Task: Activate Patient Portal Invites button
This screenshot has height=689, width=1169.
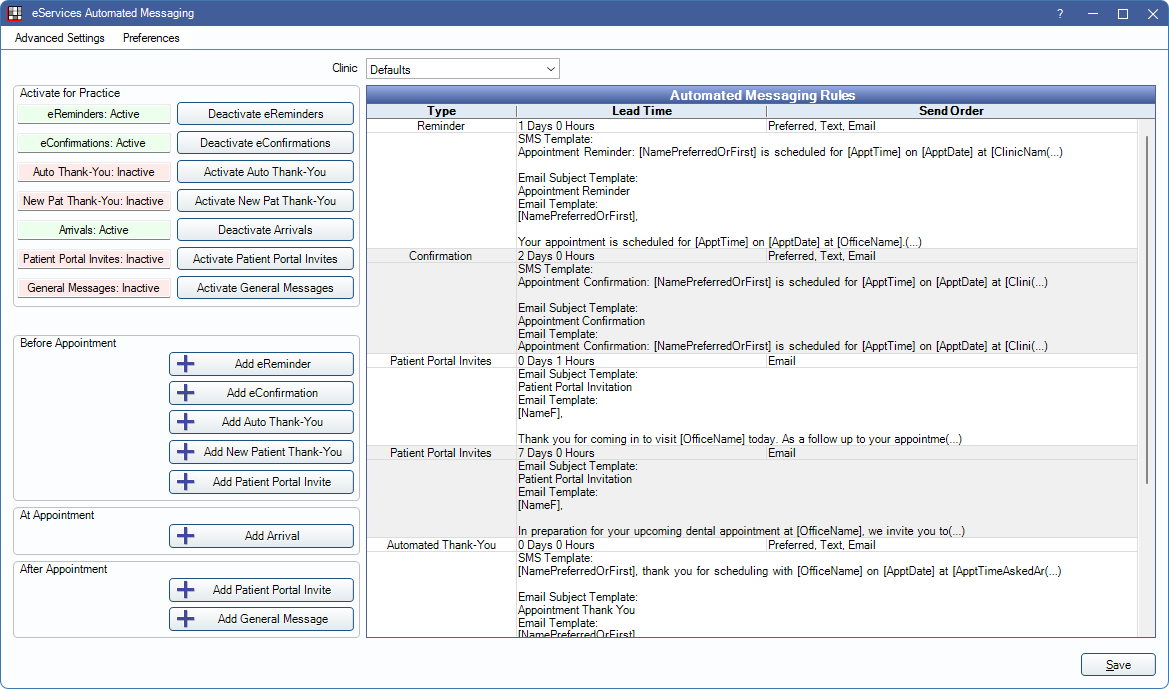Action: tap(265, 259)
